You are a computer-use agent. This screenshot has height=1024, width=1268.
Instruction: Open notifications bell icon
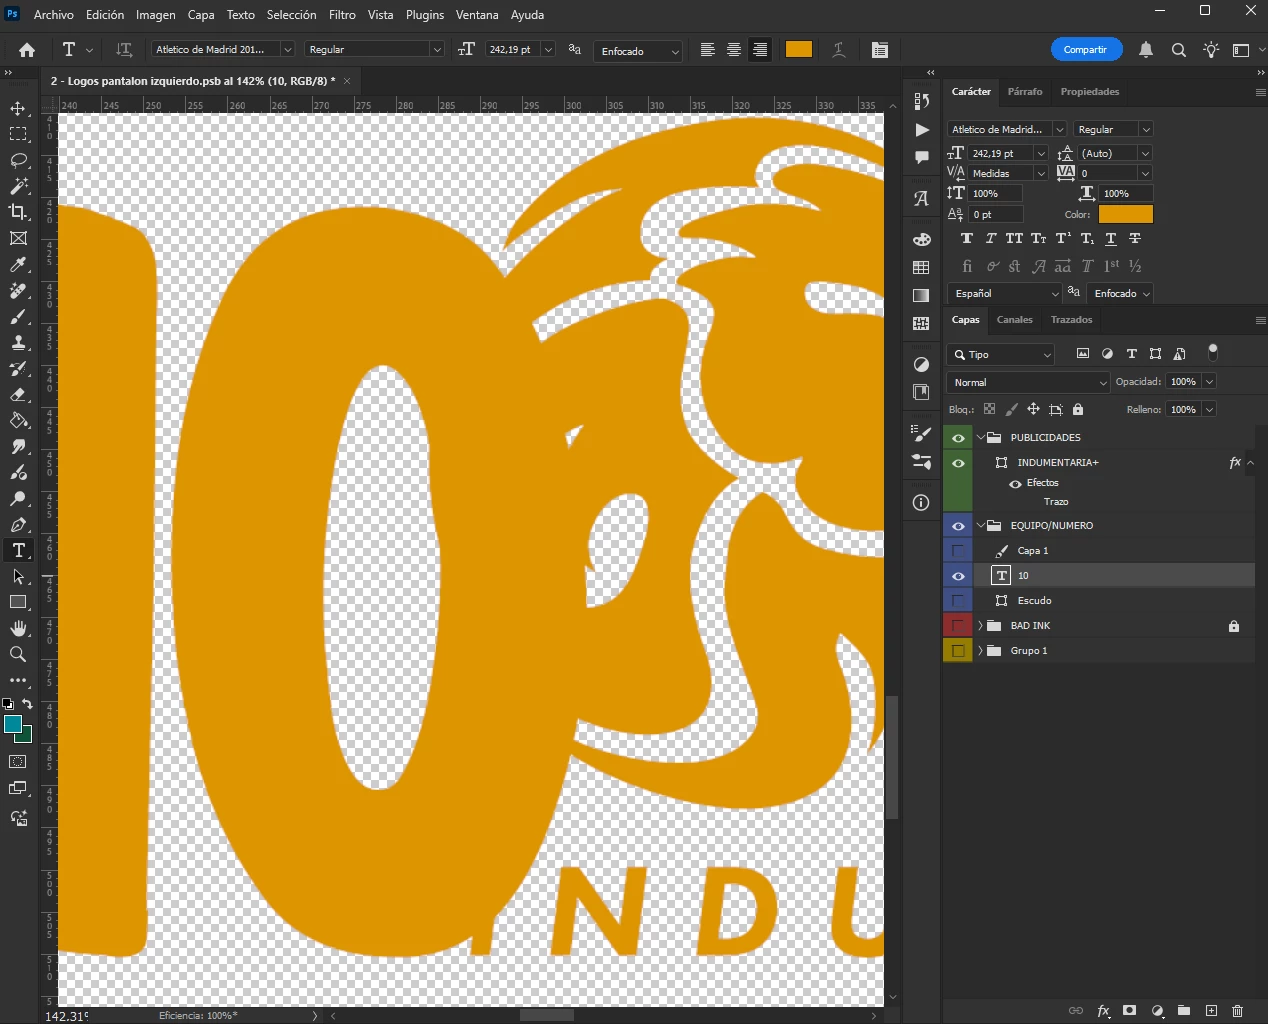click(1146, 50)
